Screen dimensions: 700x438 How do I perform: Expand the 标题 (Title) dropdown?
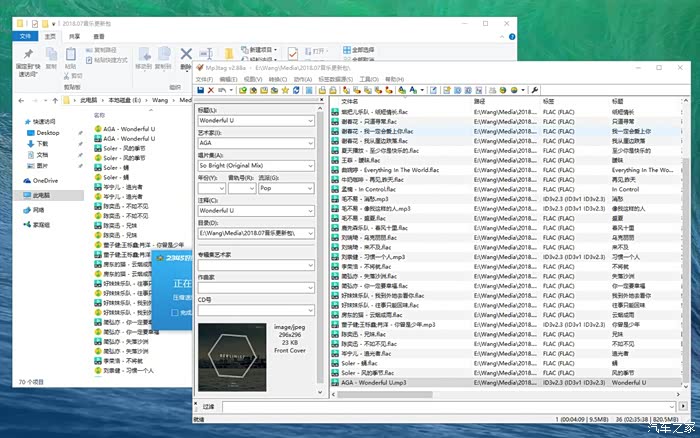[x=311, y=120]
